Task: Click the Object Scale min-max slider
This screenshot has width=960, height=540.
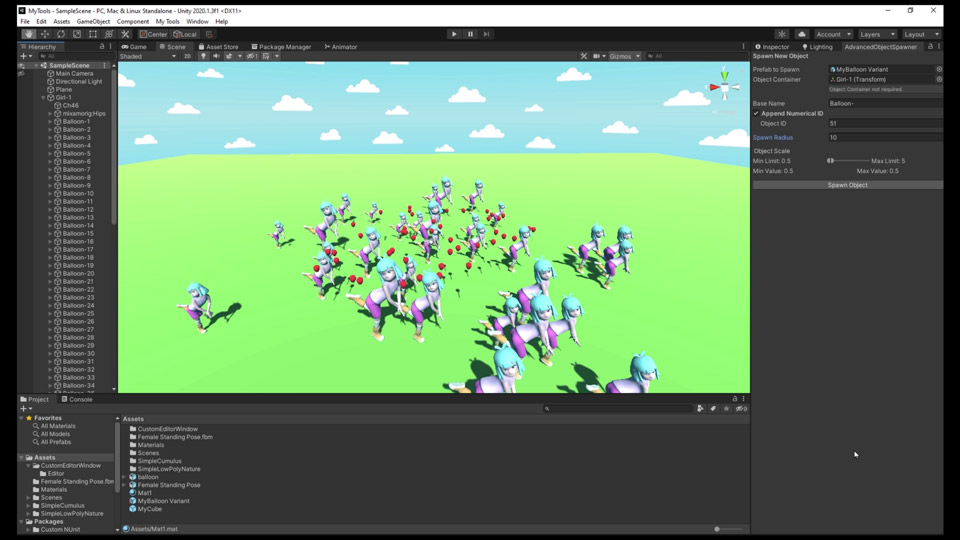Action: 848,160
